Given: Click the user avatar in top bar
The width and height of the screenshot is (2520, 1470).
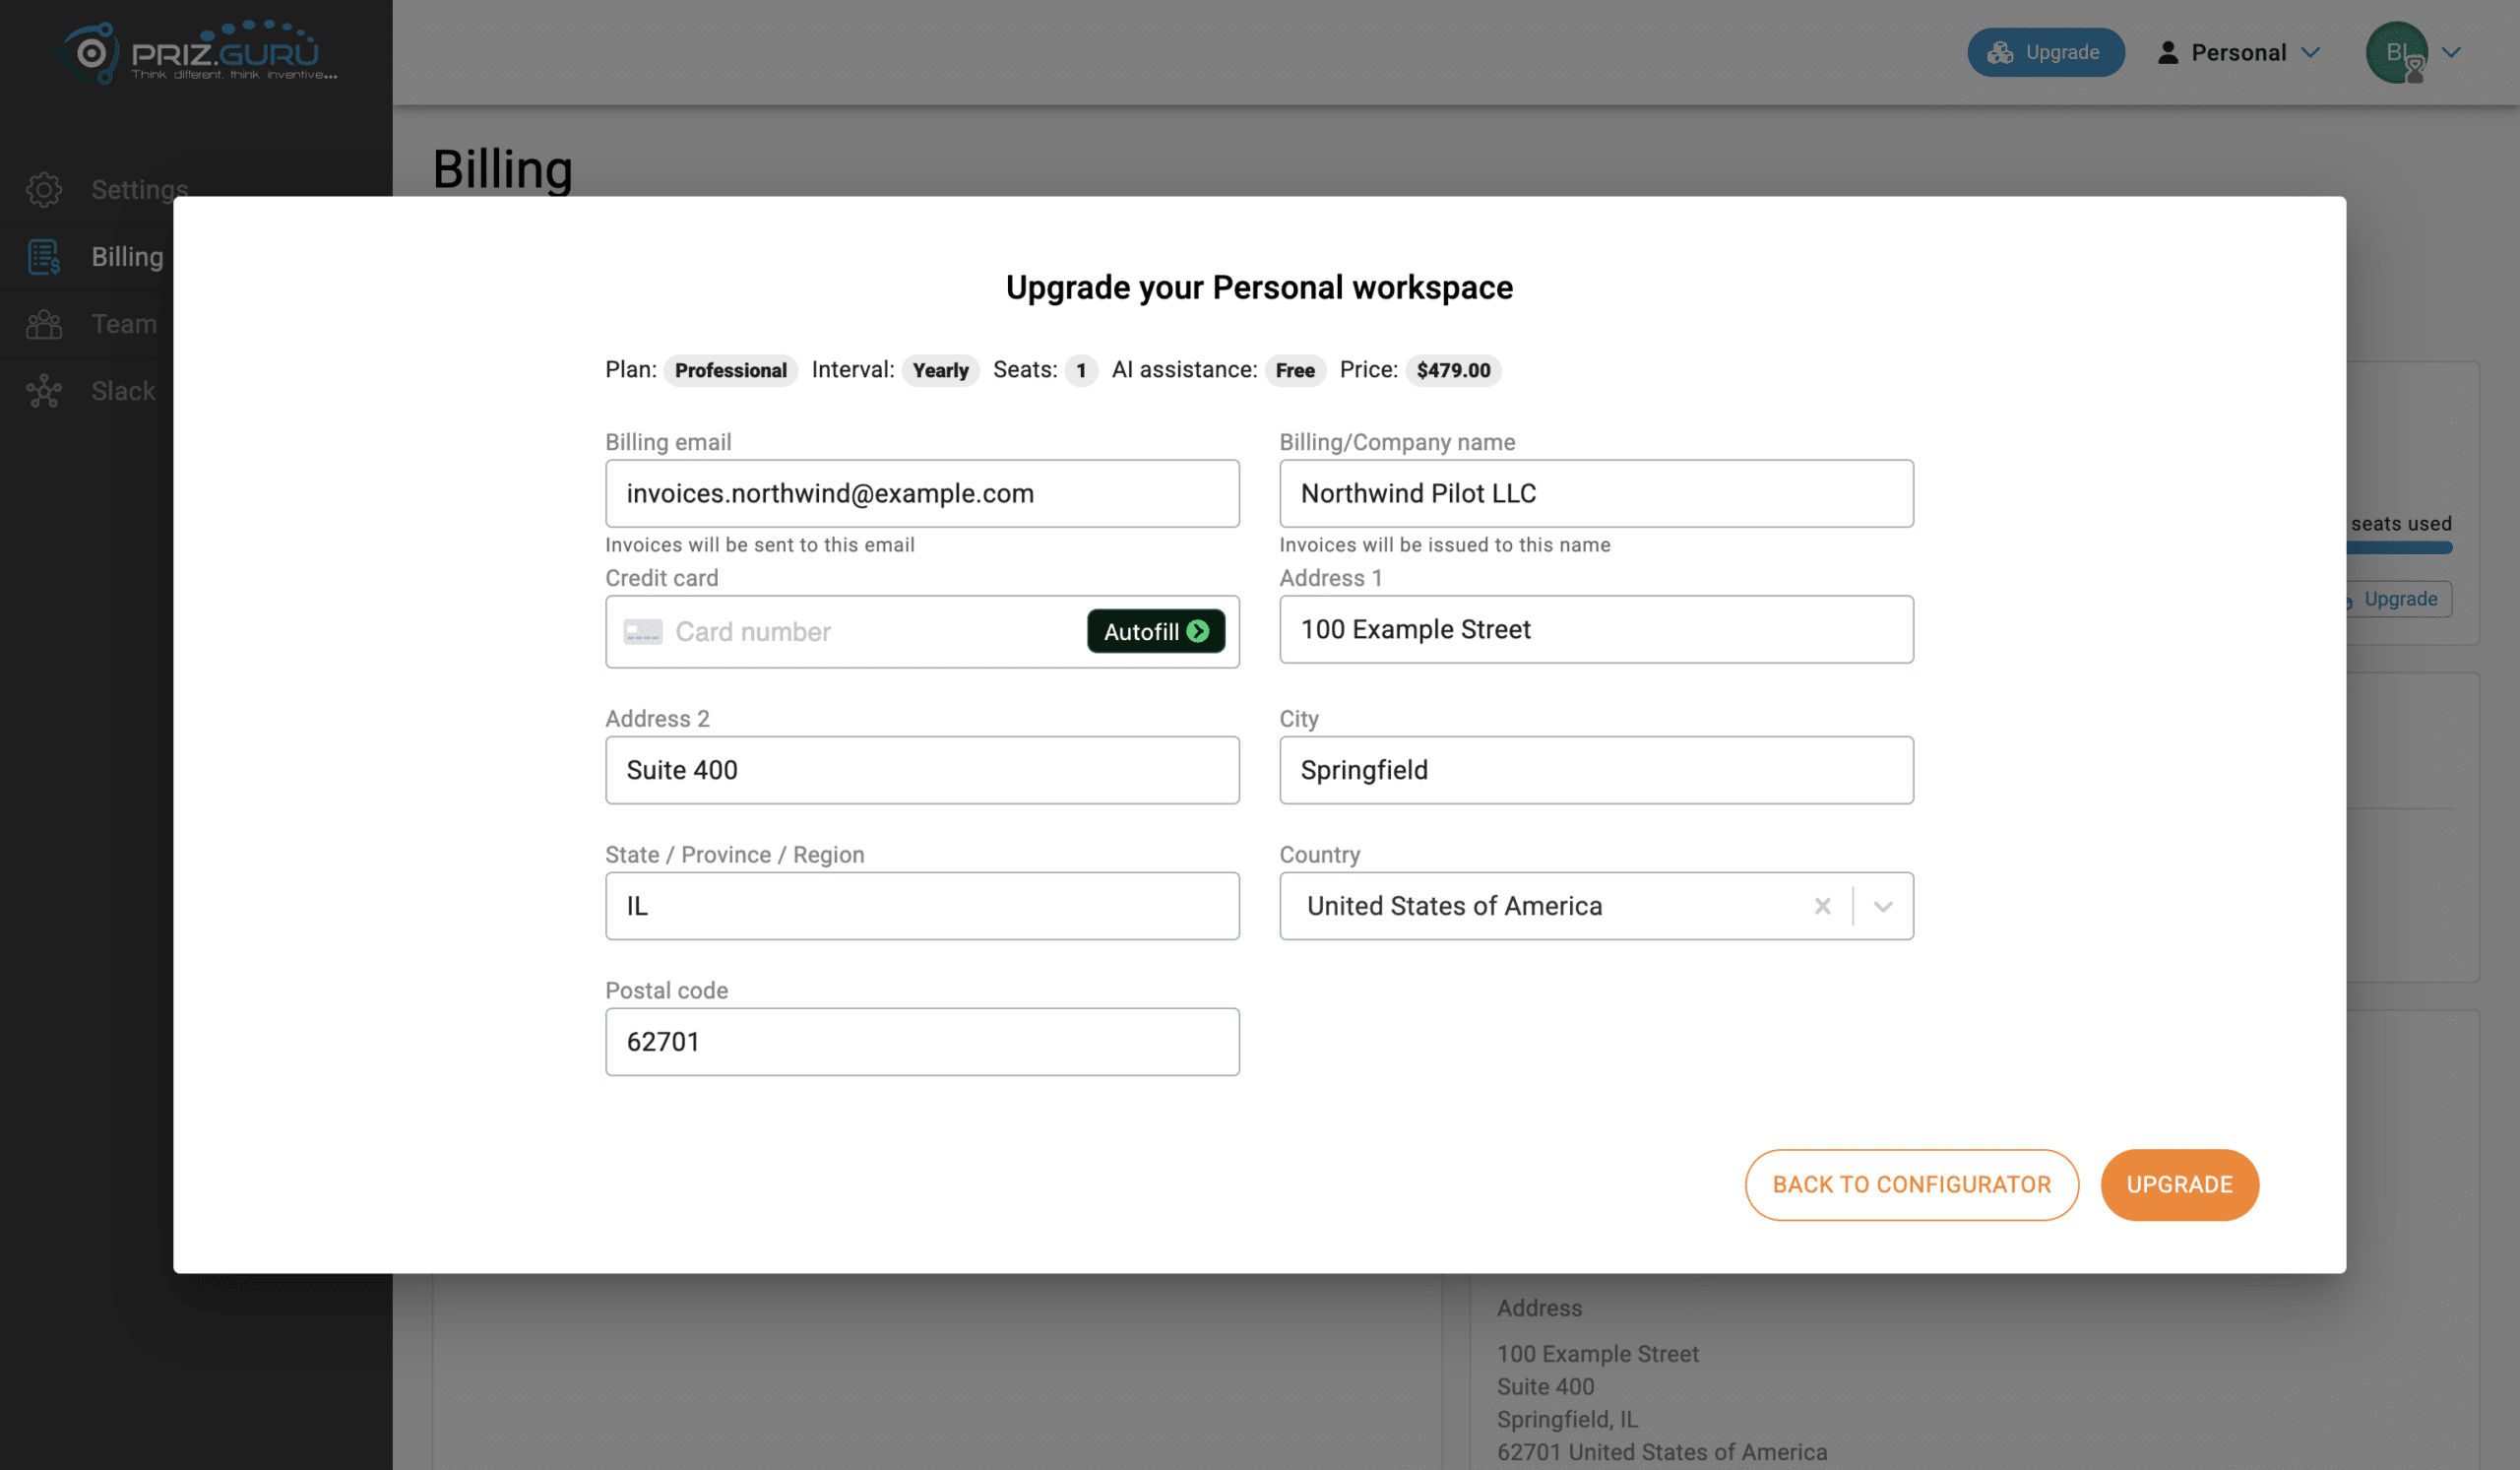Looking at the screenshot, I should point(2396,52).
